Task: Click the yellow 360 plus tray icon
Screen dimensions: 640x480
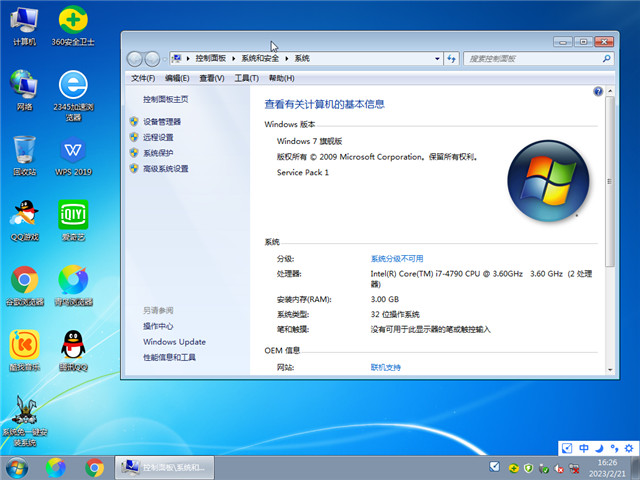Action: (514, 468)
